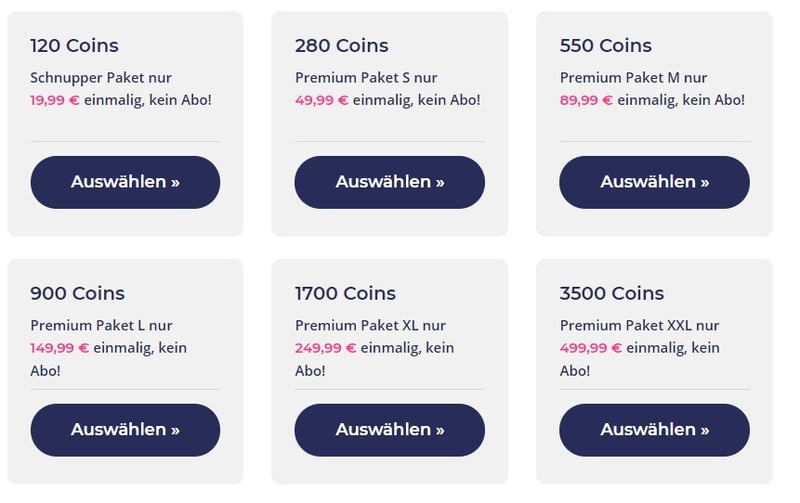Viewport: 800px width, 503px height.
Task: Click the 550 Coins heading
Action: 606,45
